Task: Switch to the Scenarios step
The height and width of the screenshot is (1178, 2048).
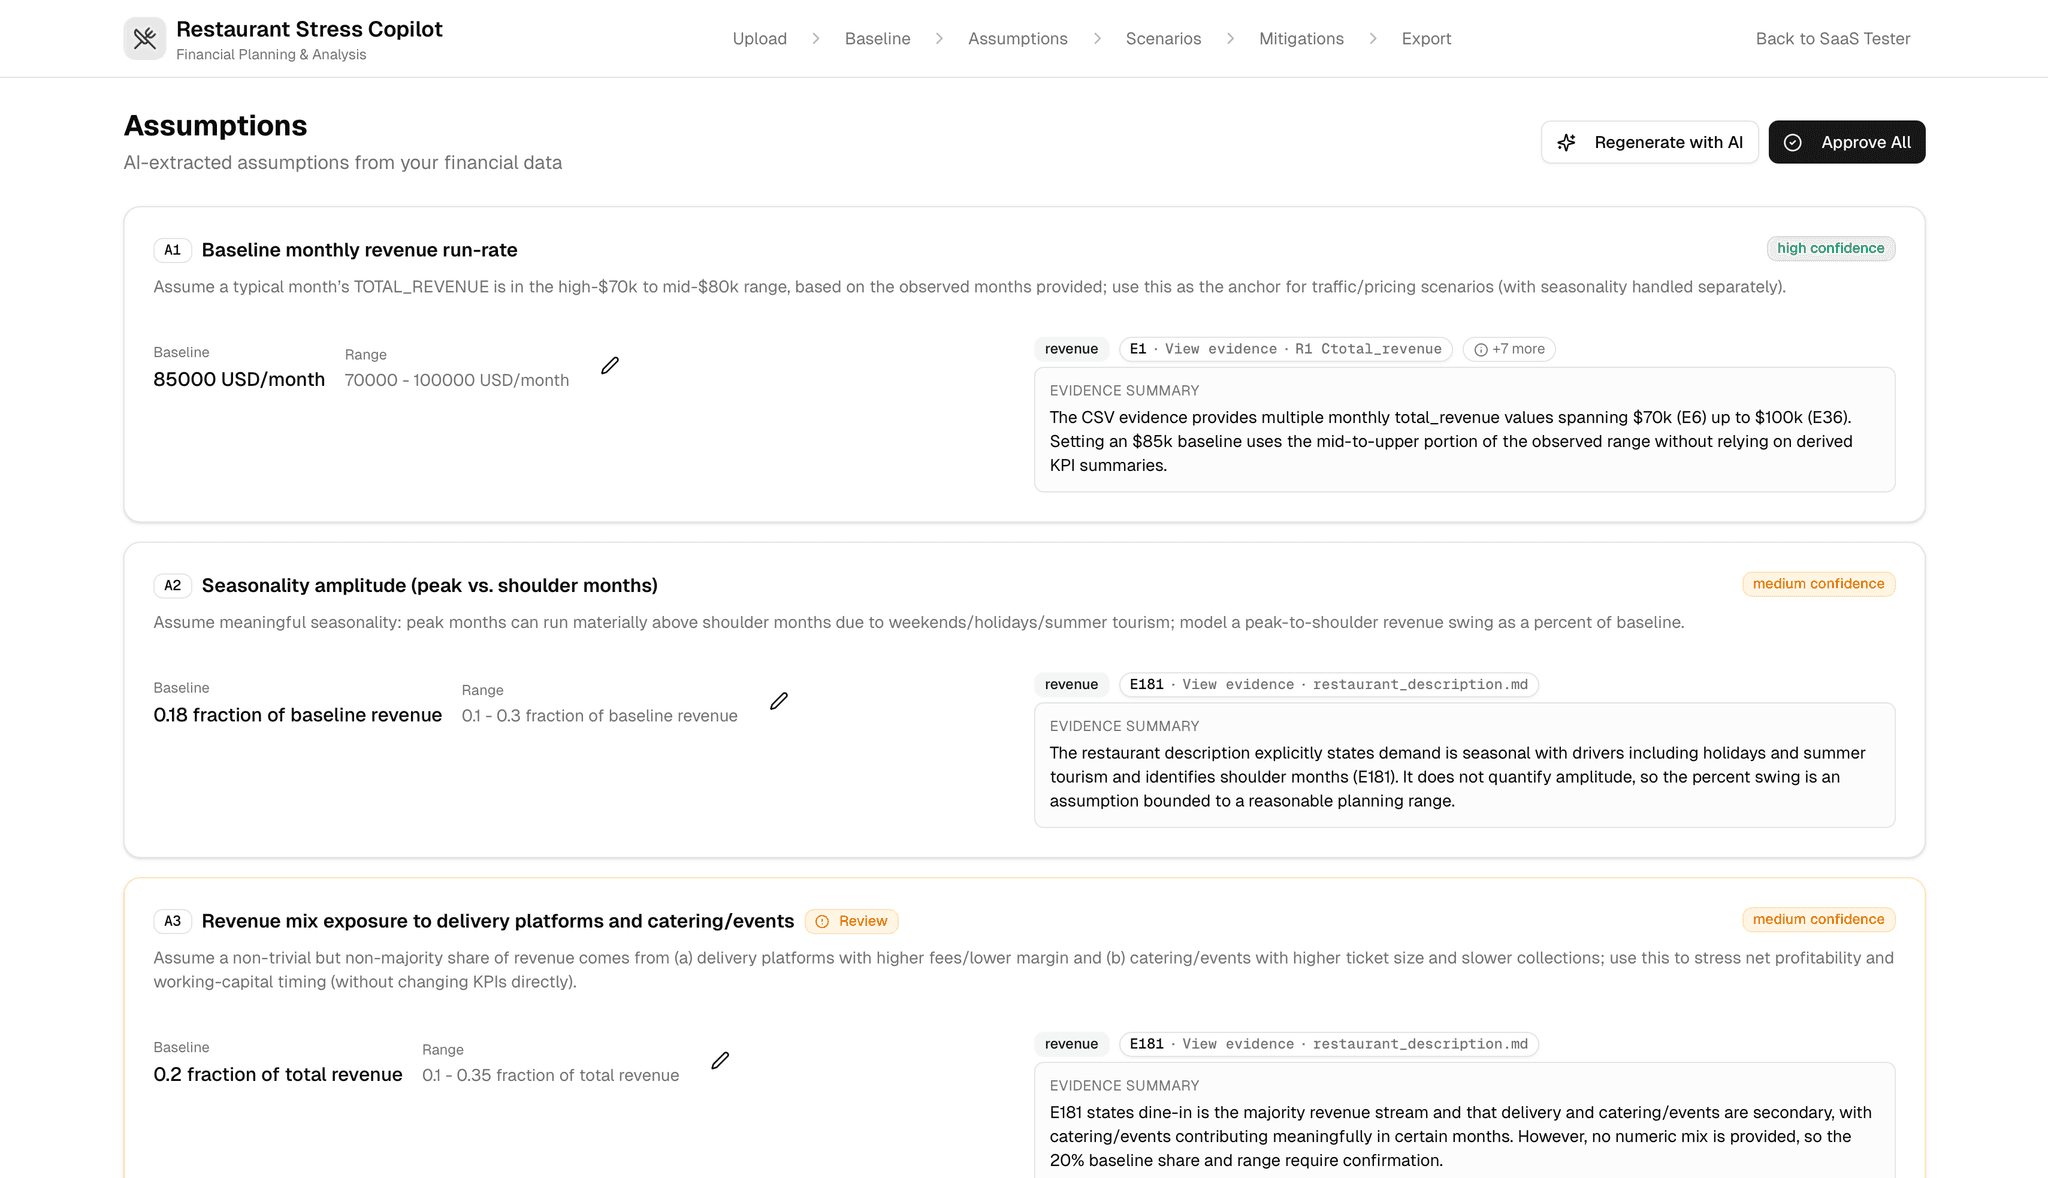Action: coord(1163,39)
